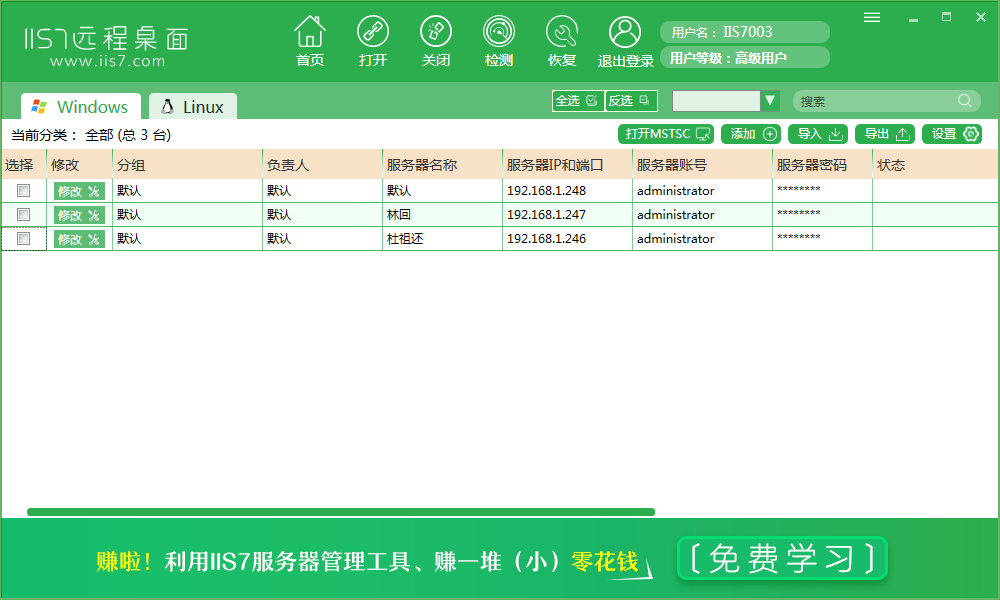Screen dimensions: 1000x600
Task: Click 修改 for 杜祖还 row
Action: pyautogui.click(x=79, y=240)
